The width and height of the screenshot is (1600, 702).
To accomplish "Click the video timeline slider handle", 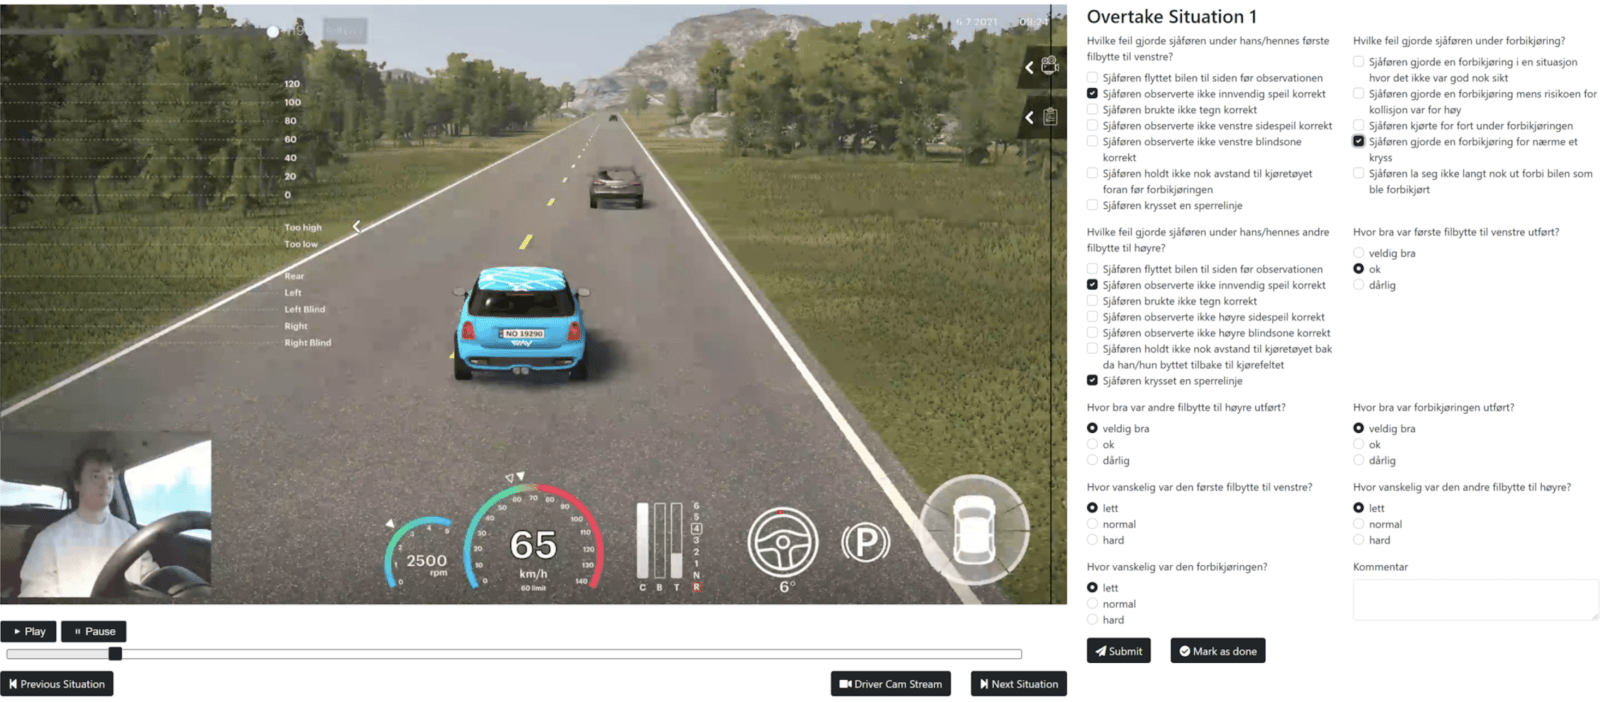I will click(115, 654).
